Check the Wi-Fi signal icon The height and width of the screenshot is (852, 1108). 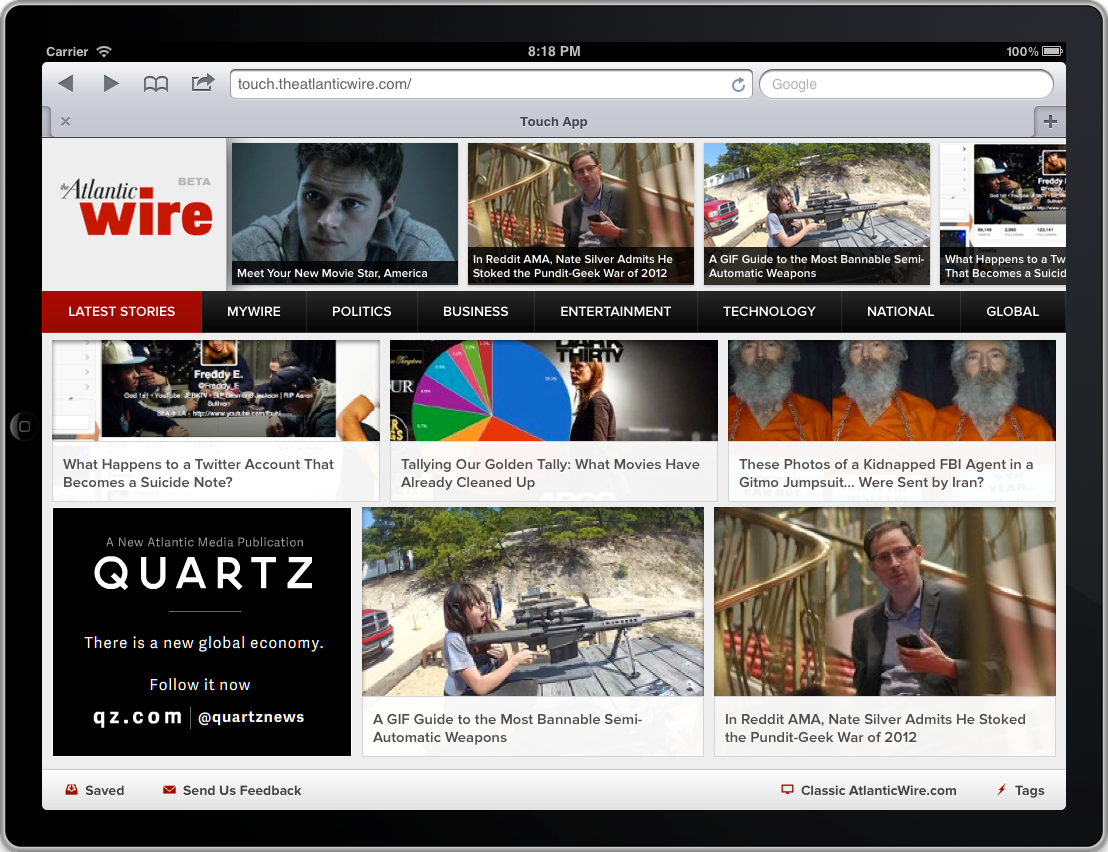104,52
